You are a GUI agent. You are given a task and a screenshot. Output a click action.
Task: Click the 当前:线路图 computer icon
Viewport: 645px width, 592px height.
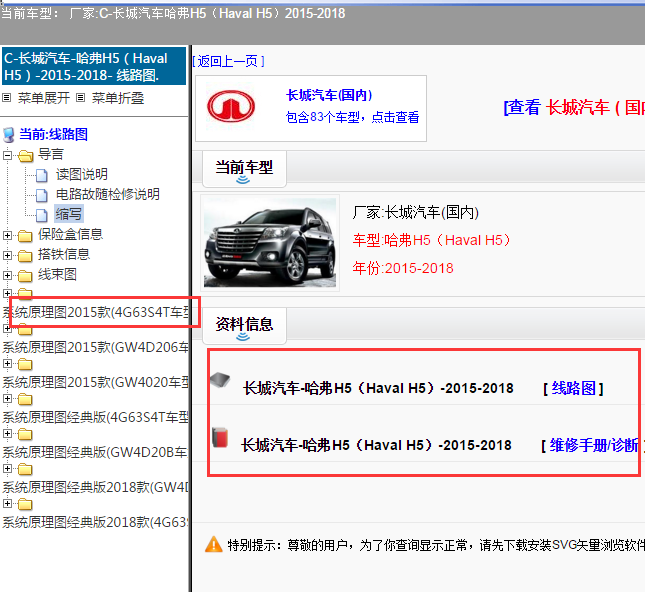[9, 135]
